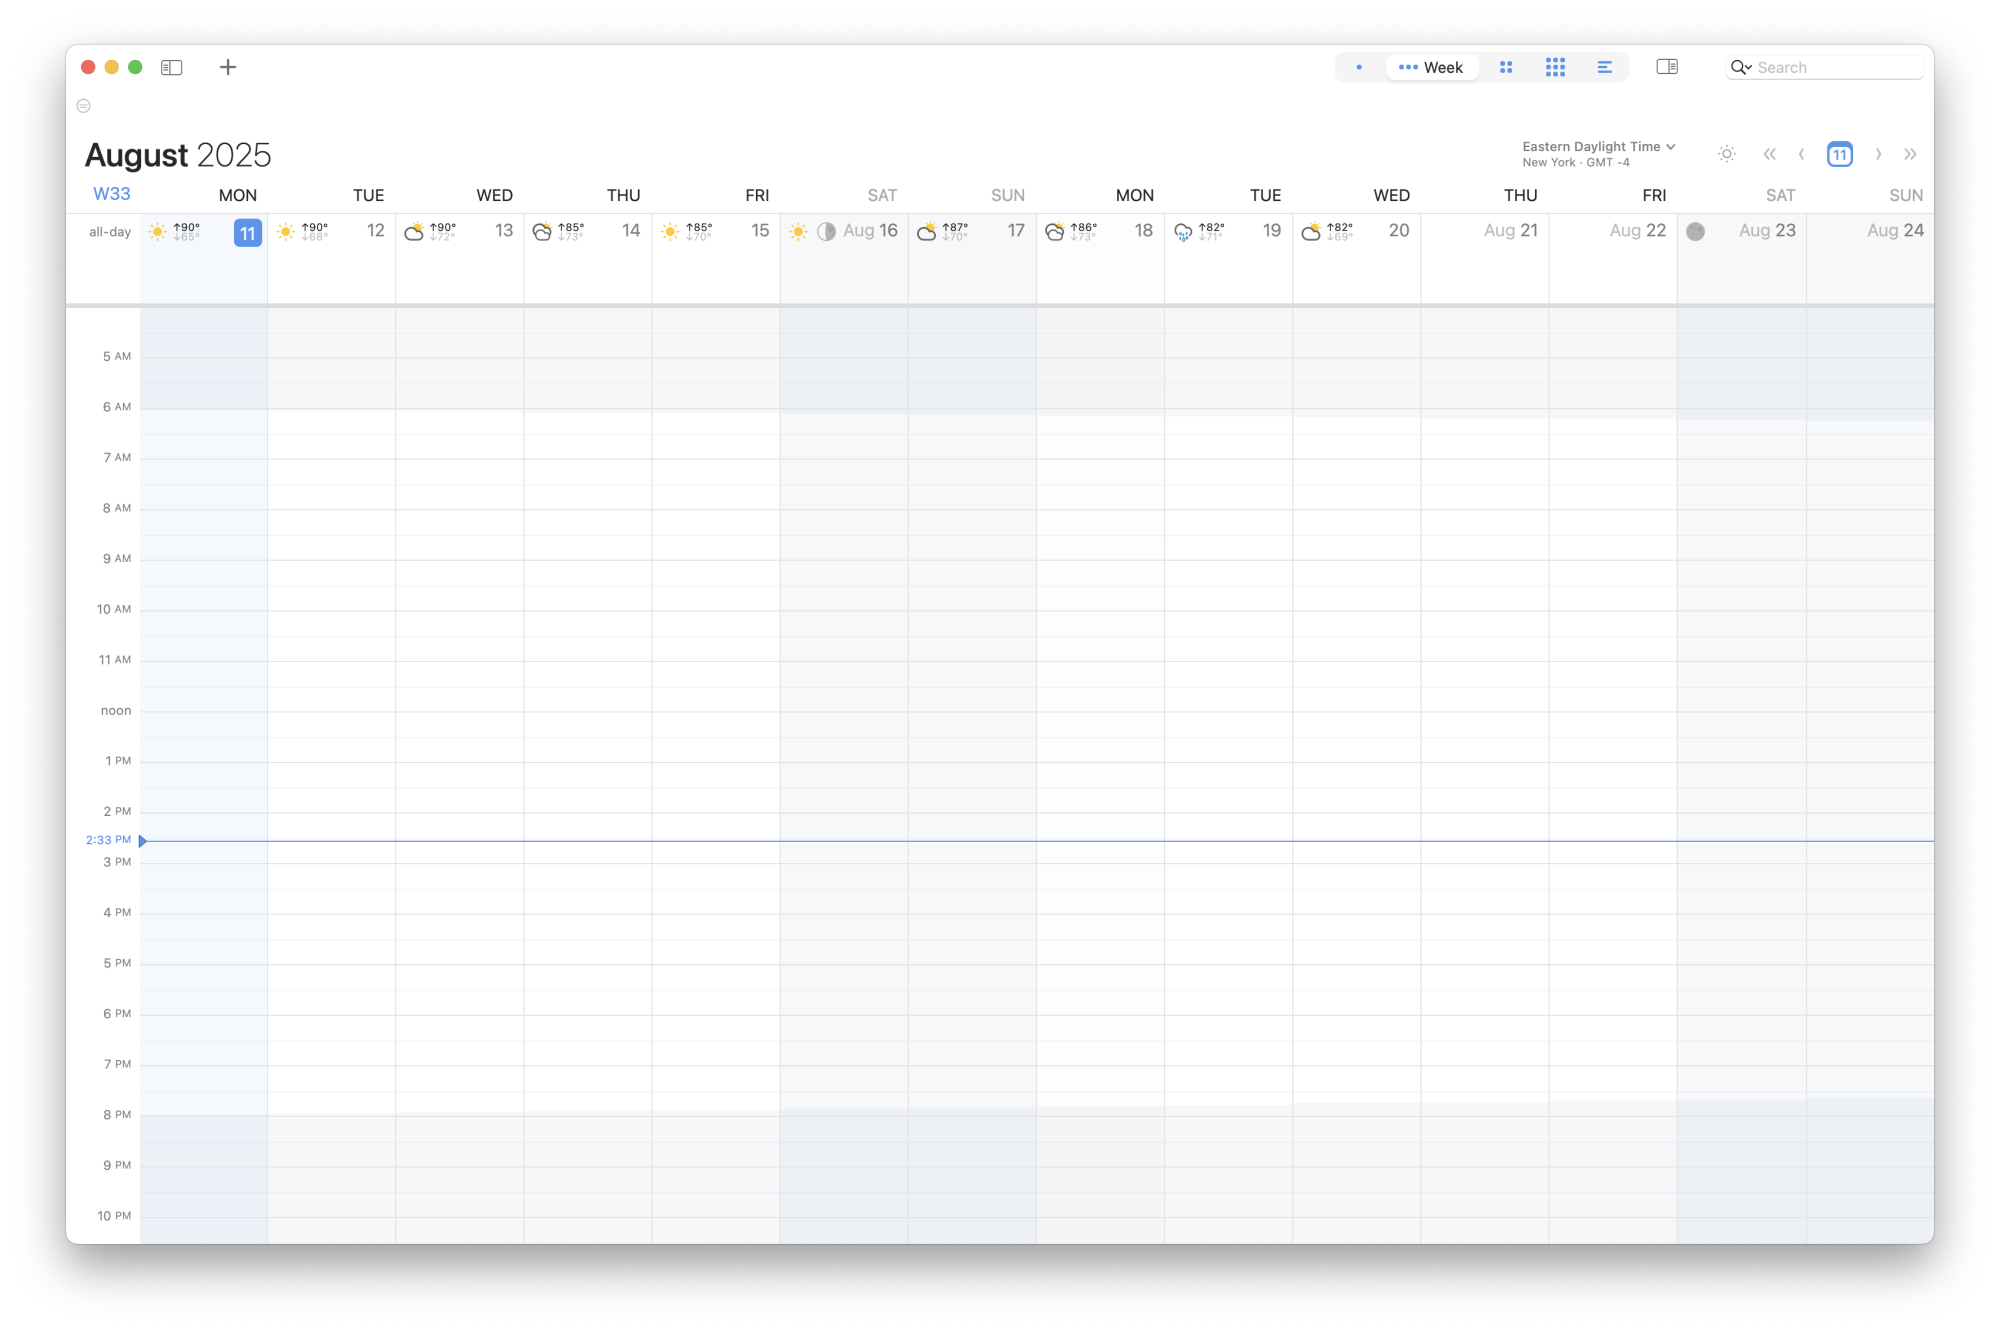Screen dimensions: 2000x1331
Task: Toggle the right inspector panel
Action: [x=1667, y=67]
